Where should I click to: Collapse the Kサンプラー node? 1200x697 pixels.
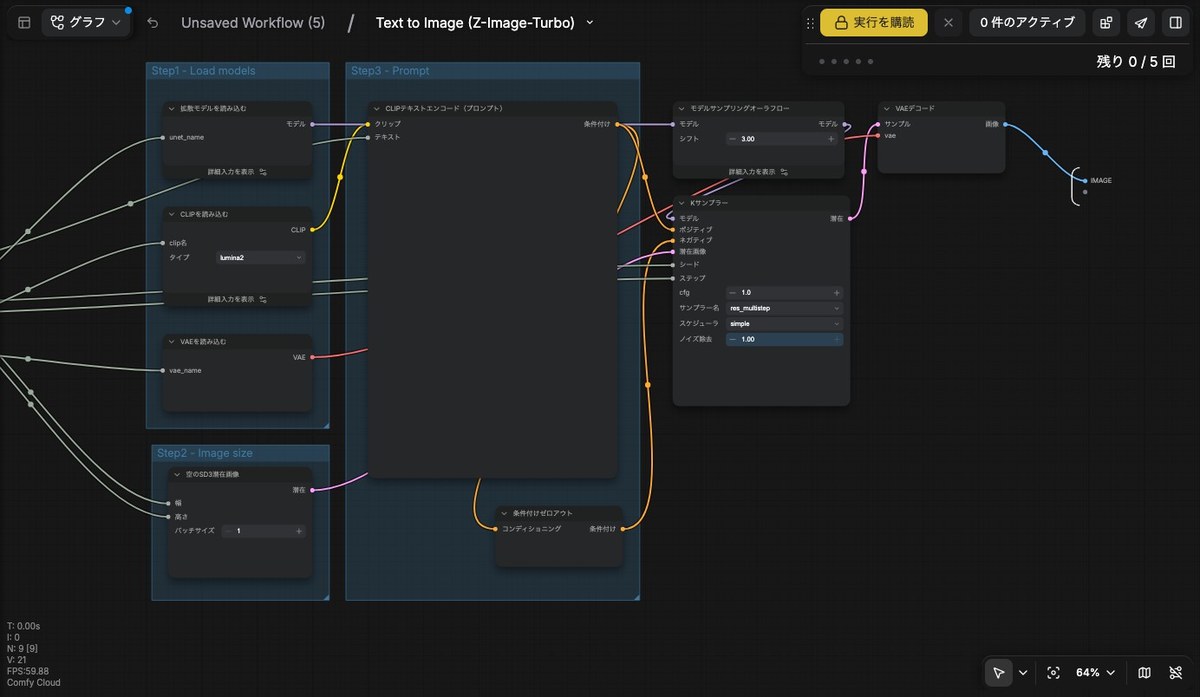[681, 203]
